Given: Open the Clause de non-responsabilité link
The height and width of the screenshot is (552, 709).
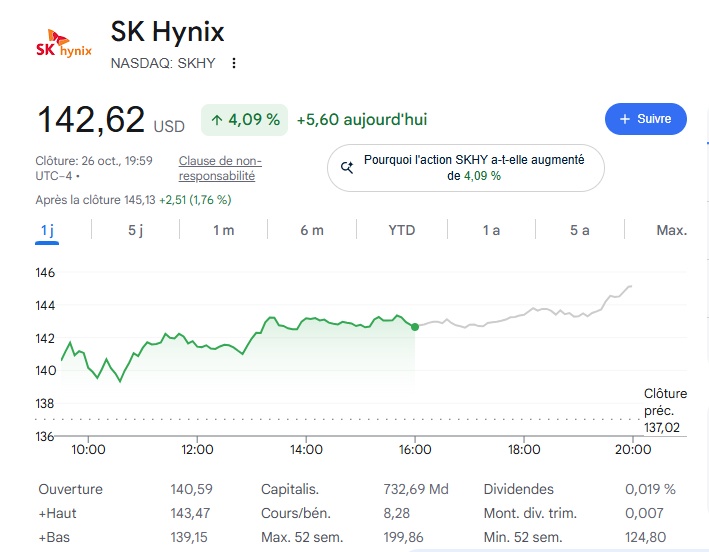Looking at the screenshot, I should coord(220,168).
